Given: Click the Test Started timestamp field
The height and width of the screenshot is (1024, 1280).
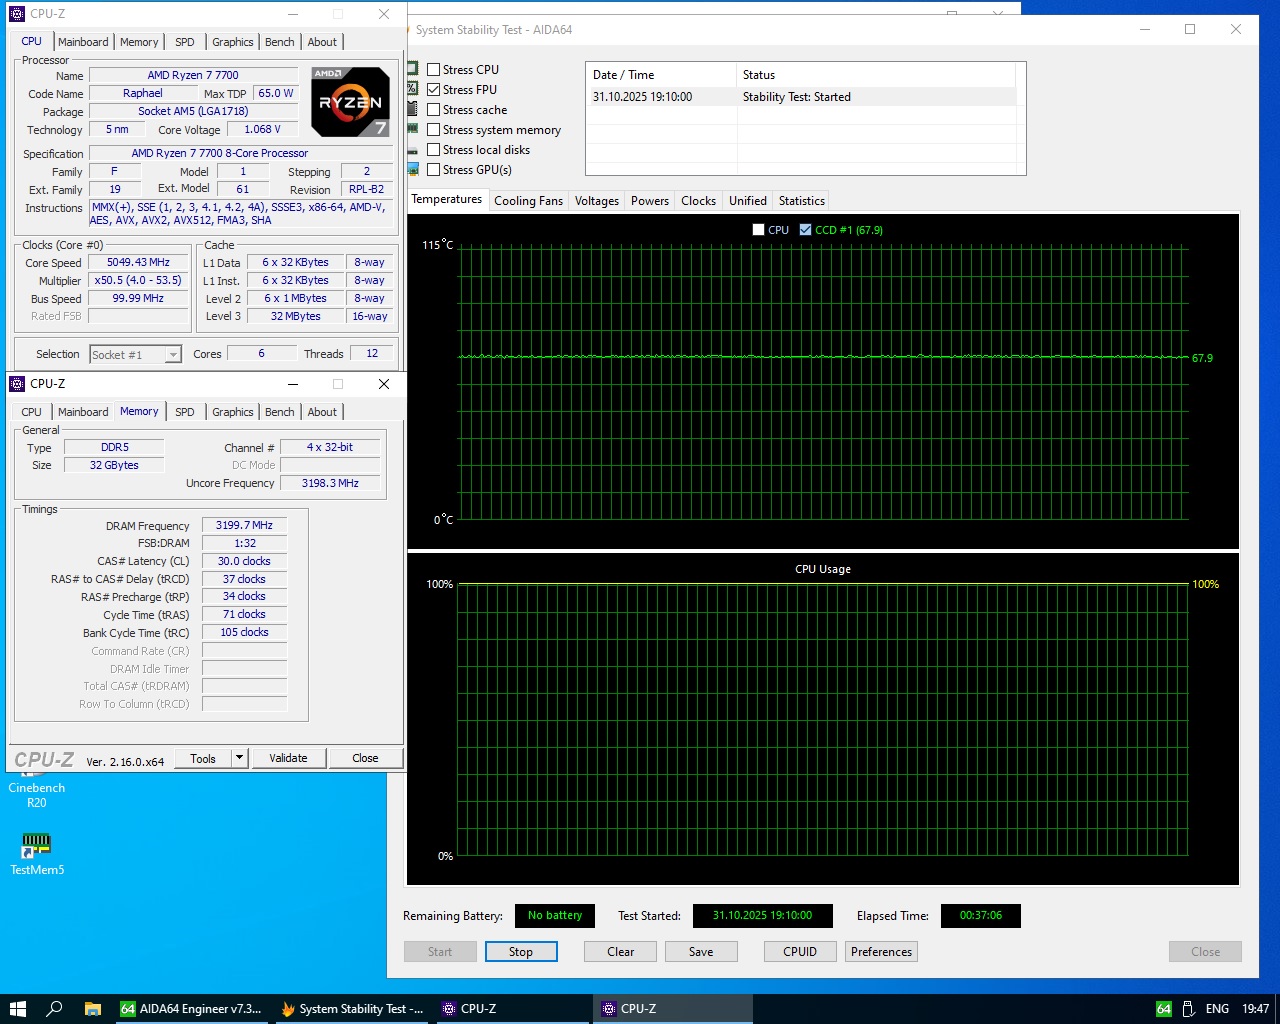Looking at the screenshot, I should pos(762,915).
